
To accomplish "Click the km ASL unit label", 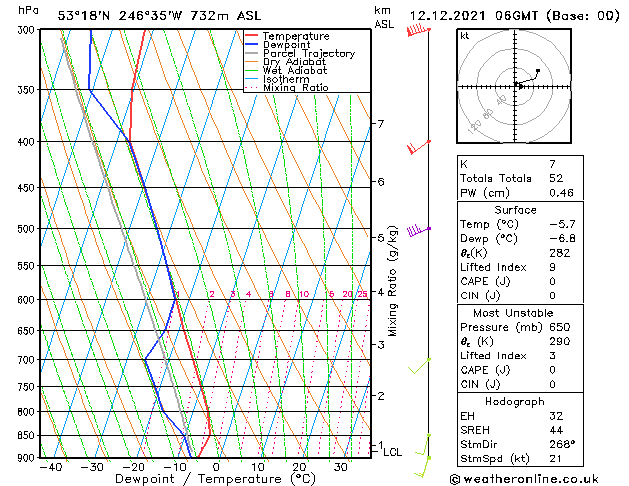I will pyautogui.click(x=384, y=17).
